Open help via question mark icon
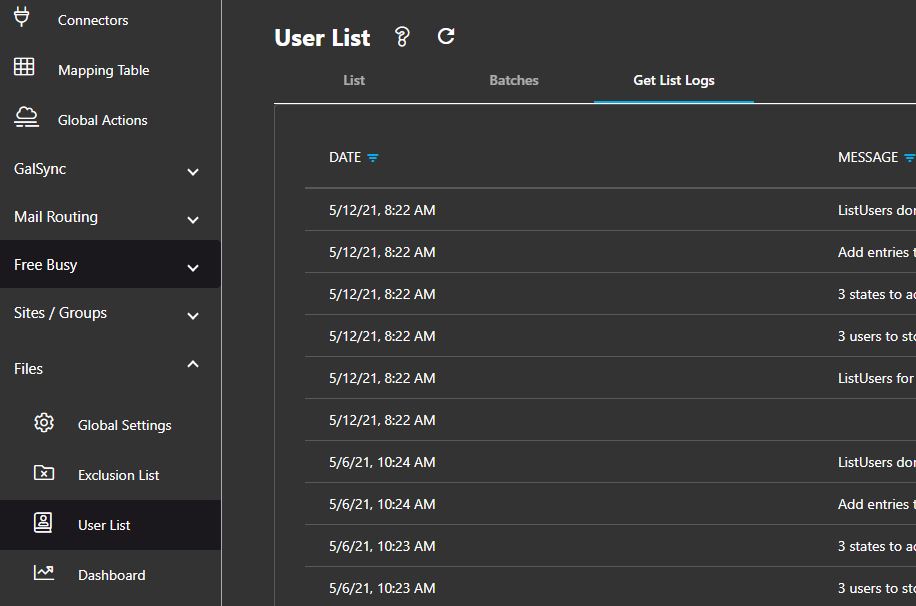Screen dimensions: 916x606 click(402, 37)
